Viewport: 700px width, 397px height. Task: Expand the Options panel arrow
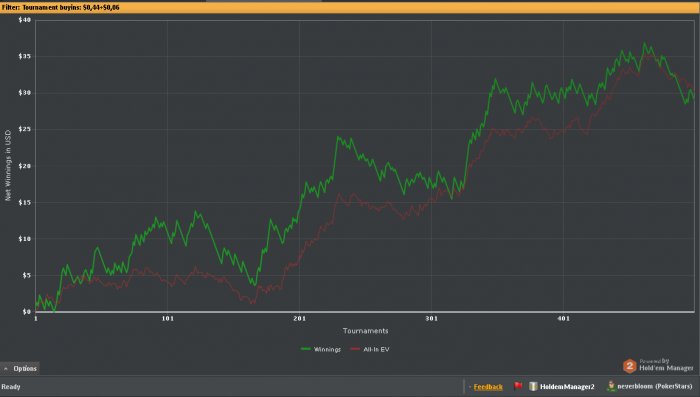pyautogui.click(x=6, y=368)
